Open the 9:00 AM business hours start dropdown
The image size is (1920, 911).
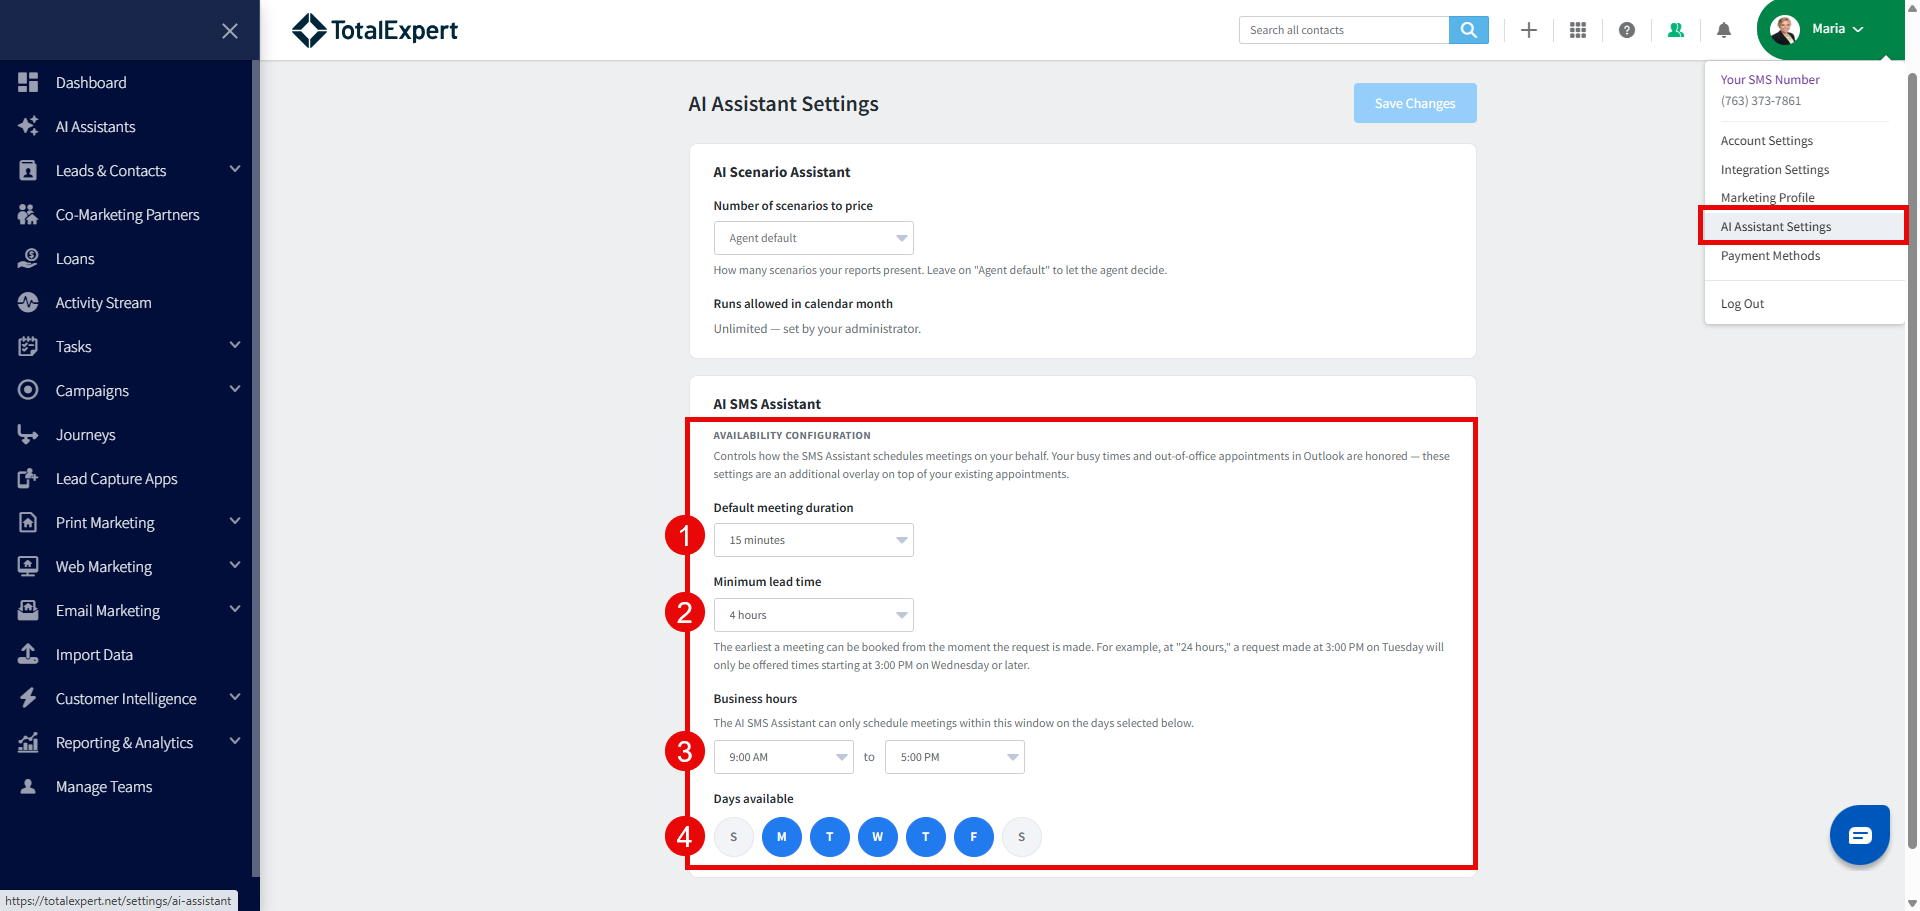coord(784,757)
